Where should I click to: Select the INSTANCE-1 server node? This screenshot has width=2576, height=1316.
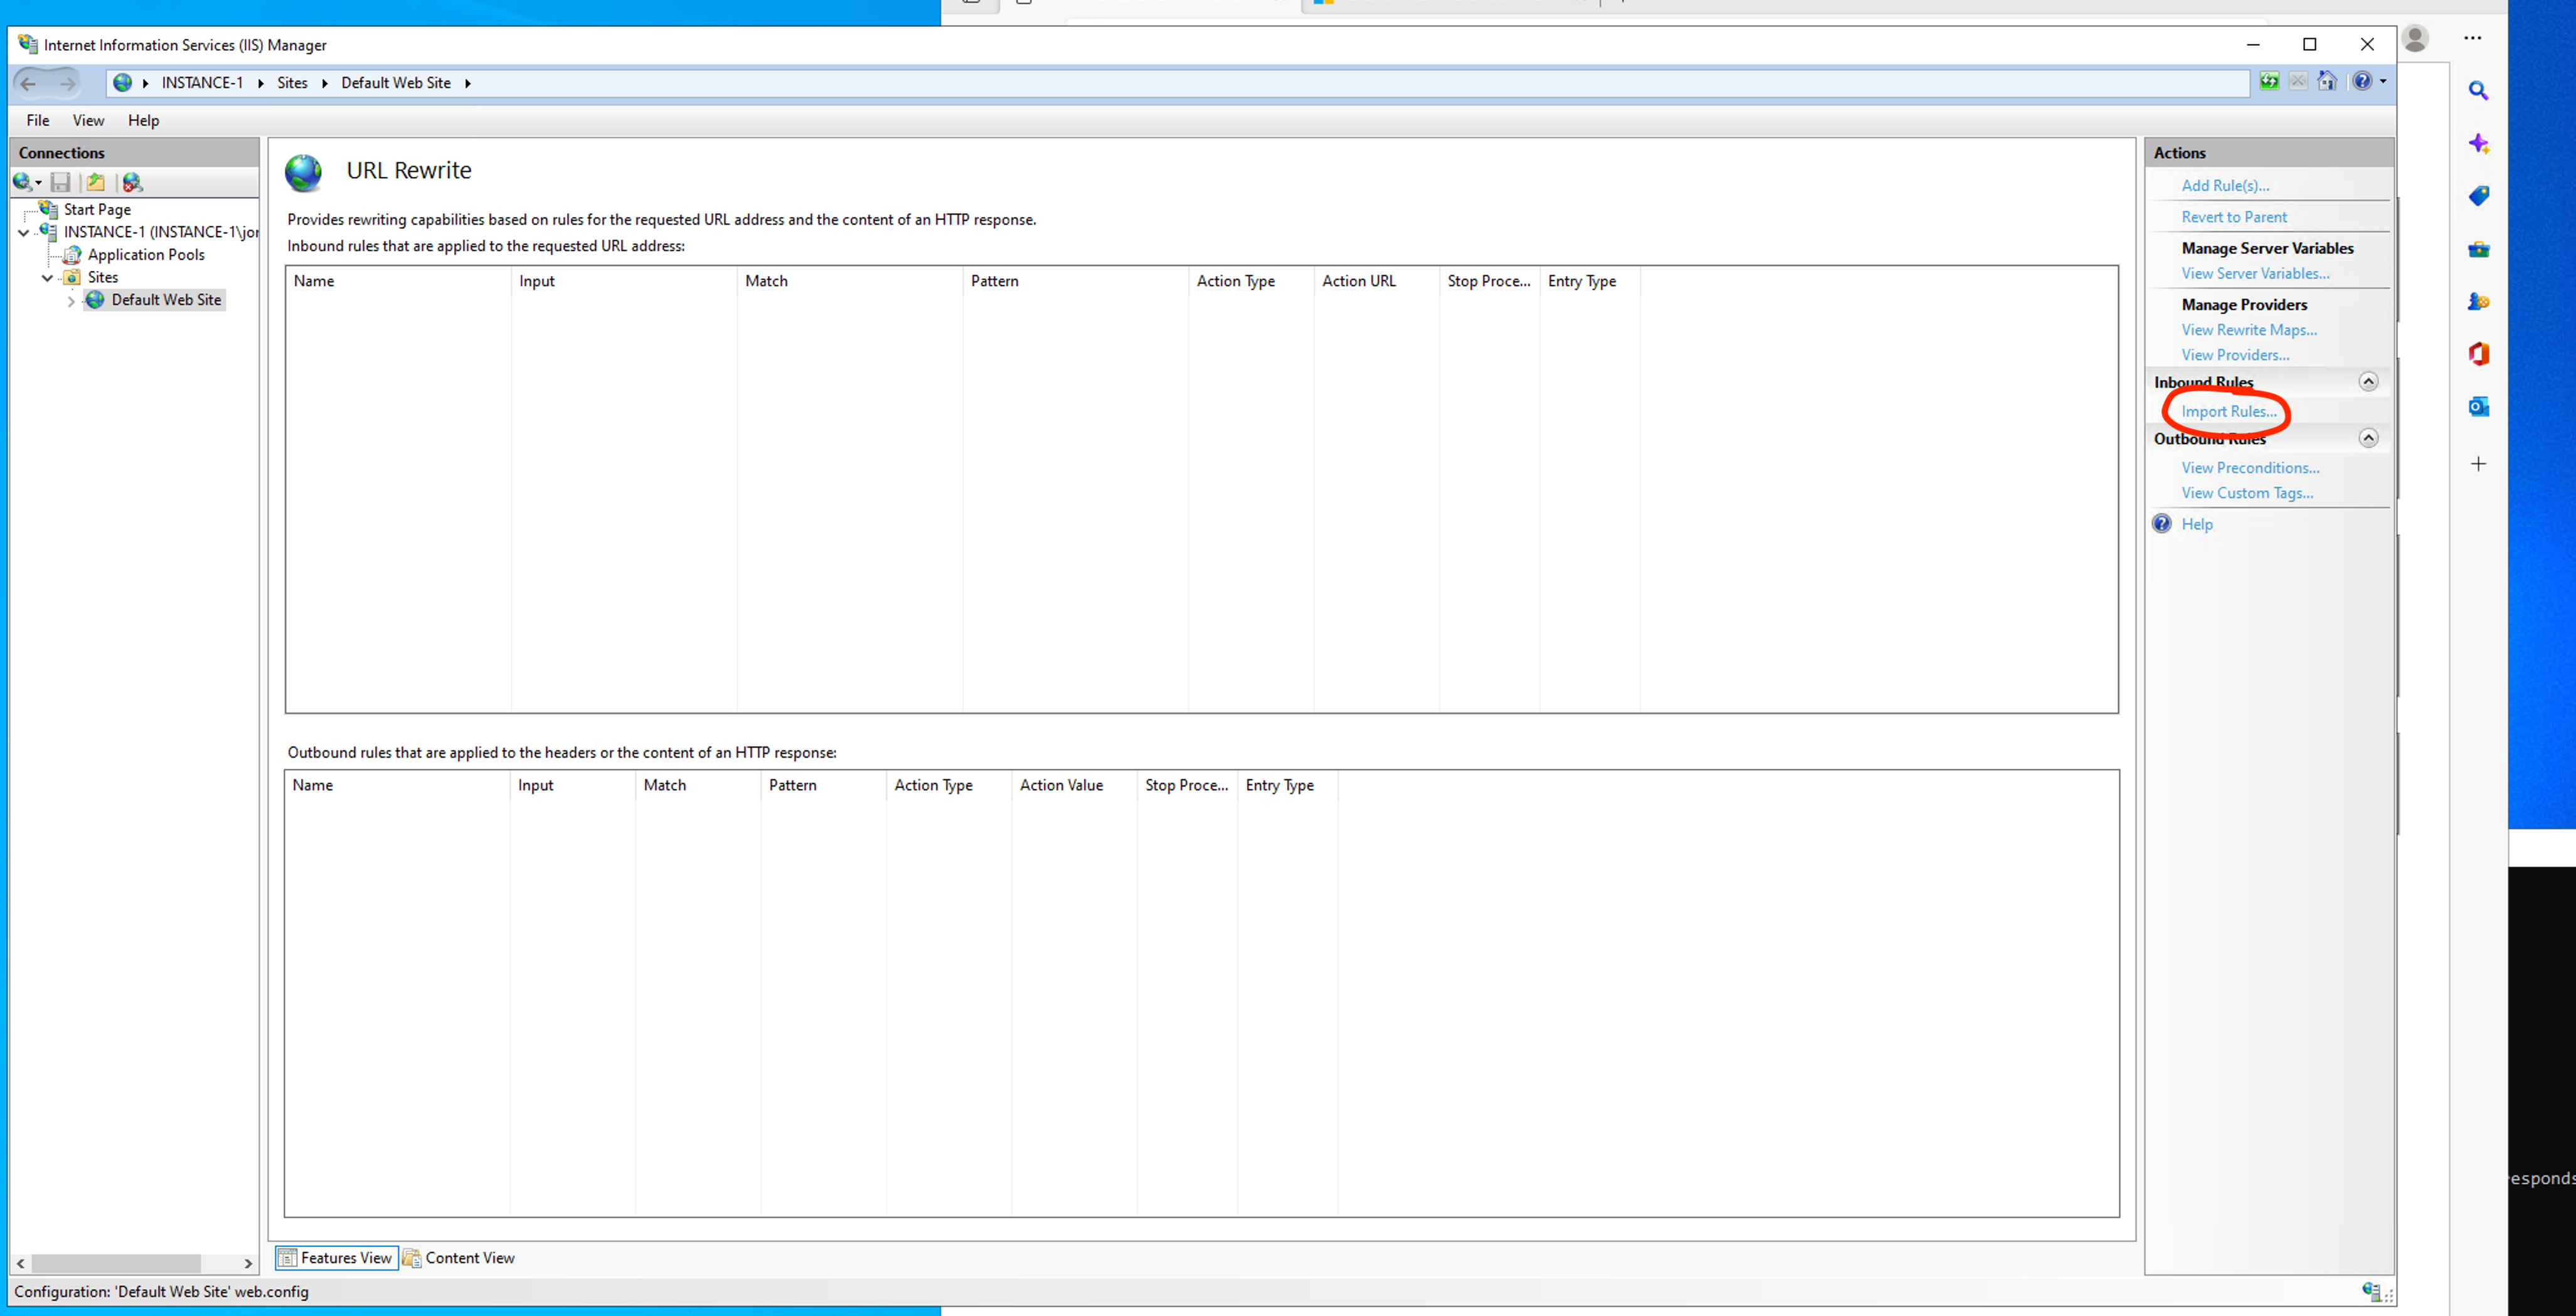160,232
